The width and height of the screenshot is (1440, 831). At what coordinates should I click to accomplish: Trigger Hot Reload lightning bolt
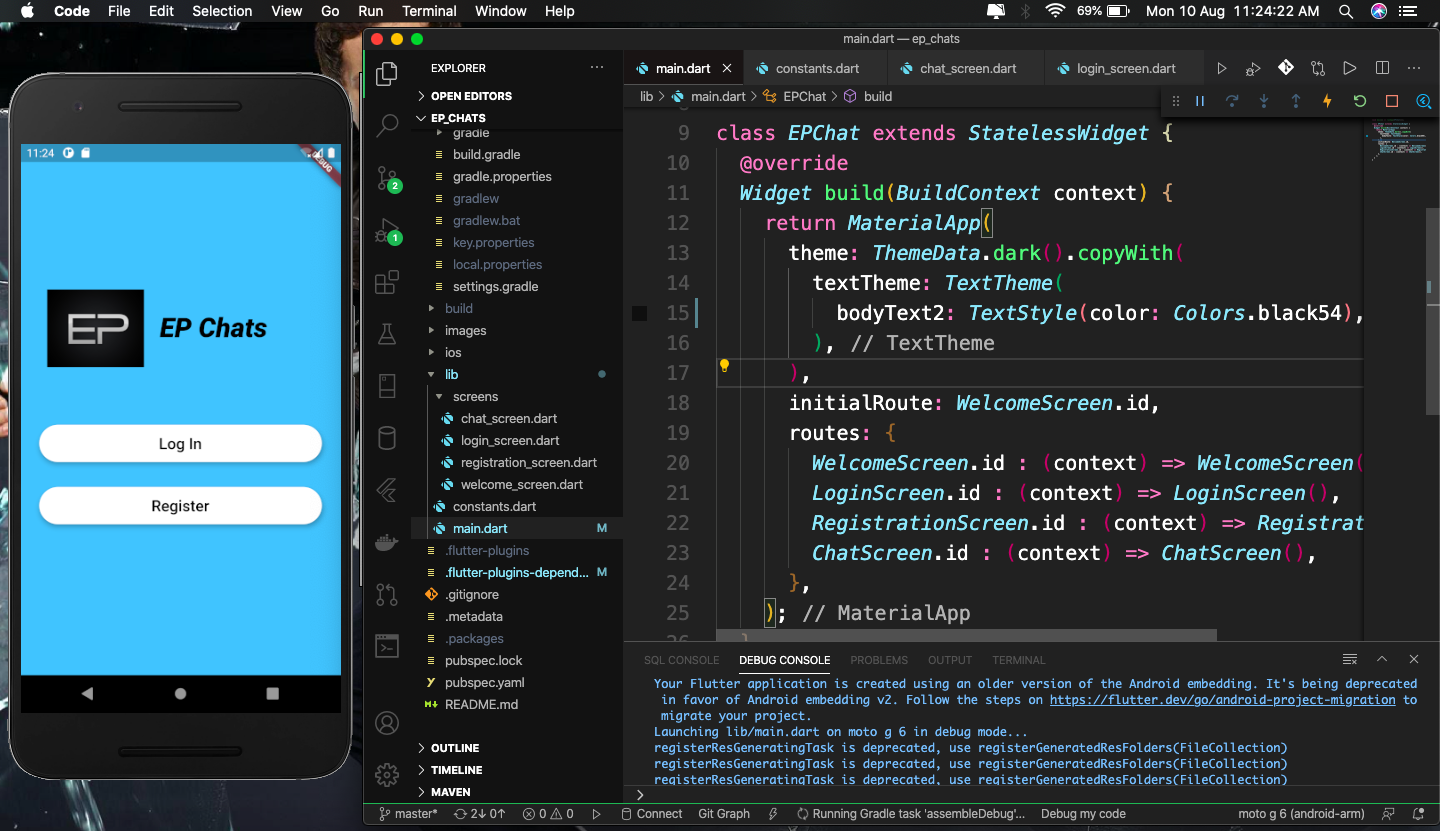coord(1328,101)
